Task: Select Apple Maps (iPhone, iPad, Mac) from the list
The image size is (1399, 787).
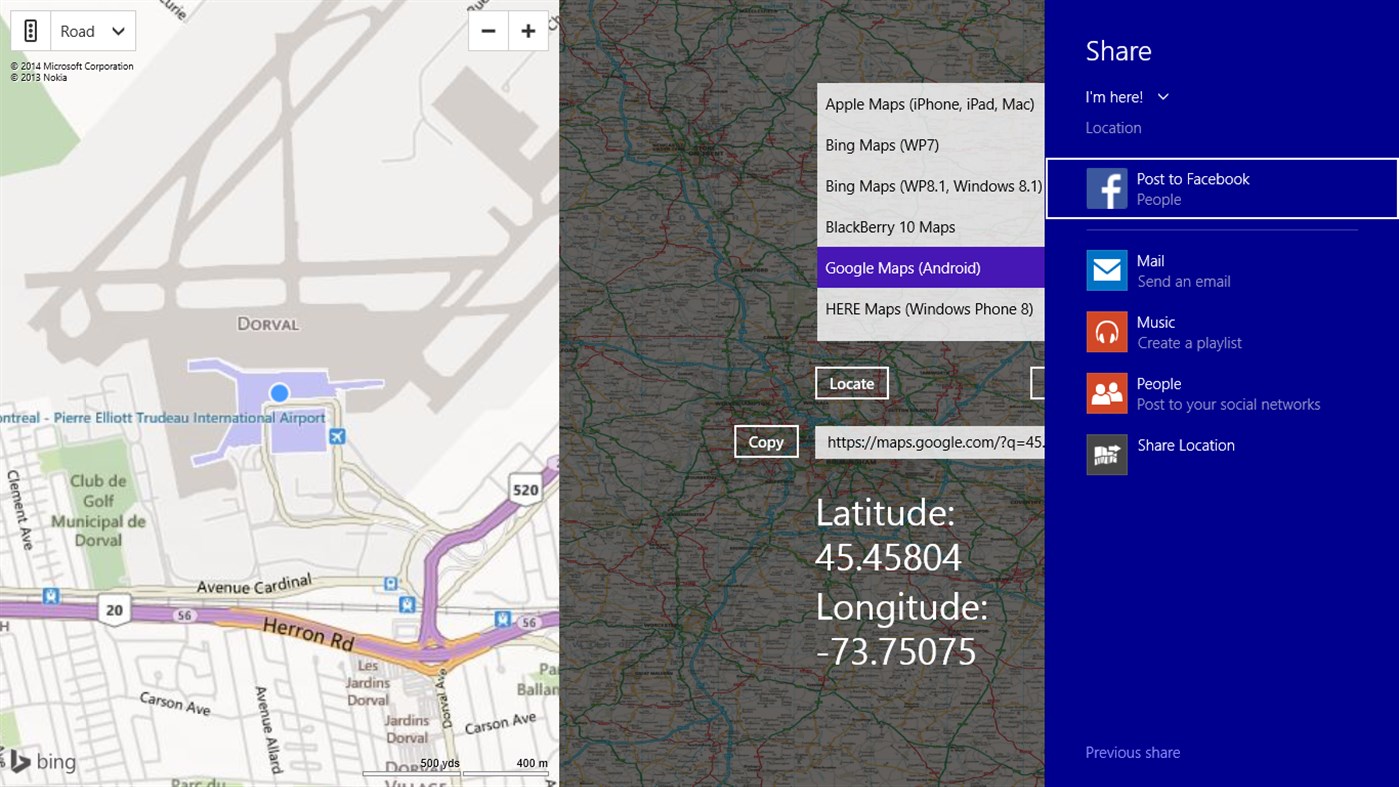Action: pos(928,103)
